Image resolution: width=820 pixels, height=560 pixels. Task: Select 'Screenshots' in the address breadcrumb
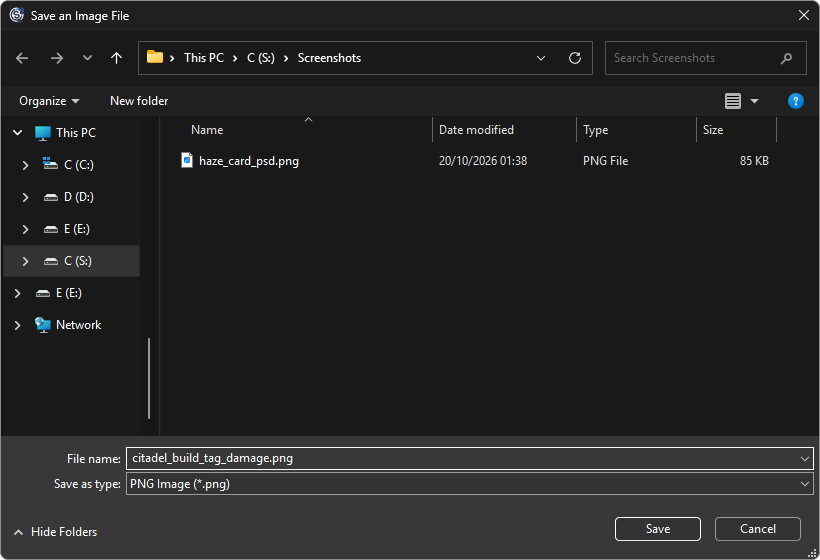[329, 58]
